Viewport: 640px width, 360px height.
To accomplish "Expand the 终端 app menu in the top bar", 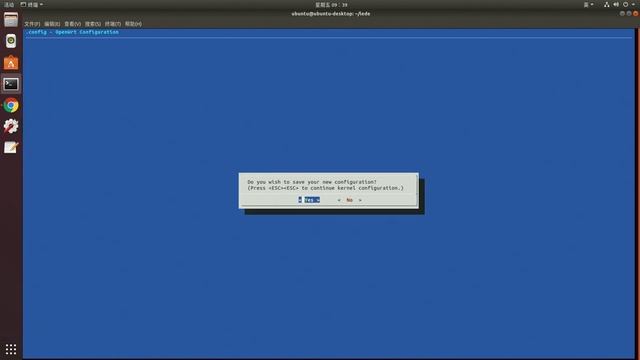I will pyautogui.click(x=32, y=4).
